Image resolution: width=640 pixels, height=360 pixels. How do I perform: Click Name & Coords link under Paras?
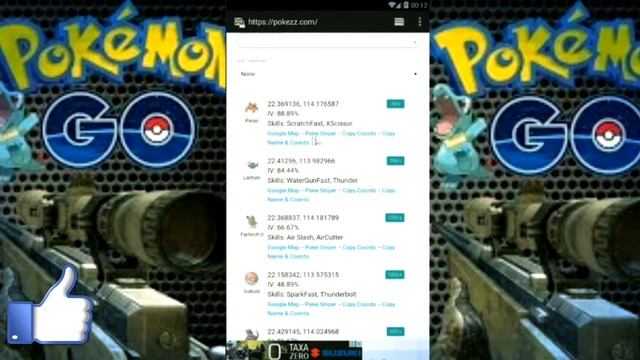coord(288,142)
